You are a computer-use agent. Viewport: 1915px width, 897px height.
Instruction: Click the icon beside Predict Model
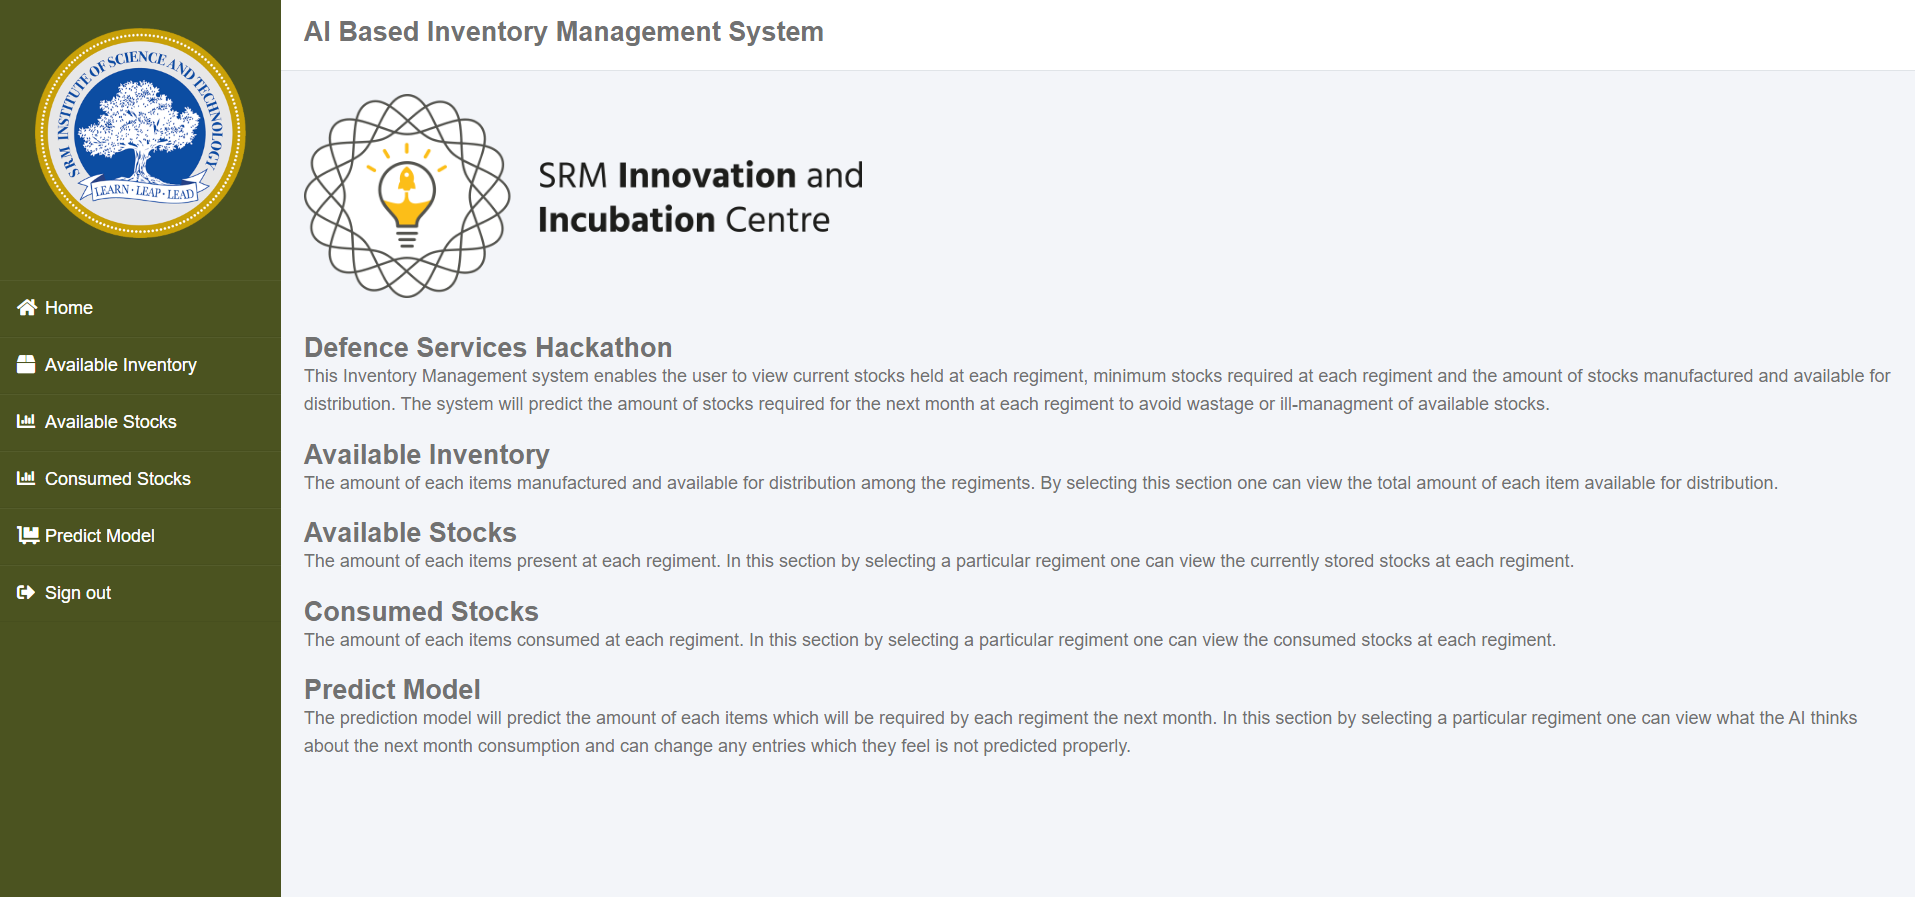coord(28,535)
